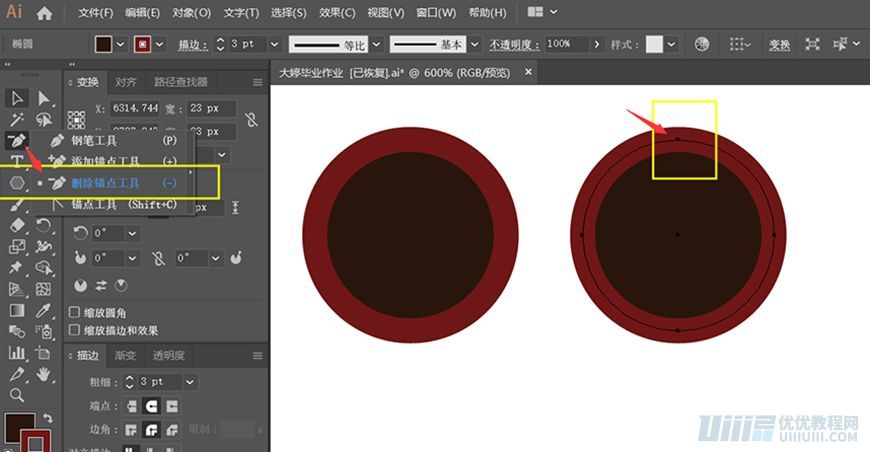
Task: Select the Paintbrush tool
Action: 17,205
